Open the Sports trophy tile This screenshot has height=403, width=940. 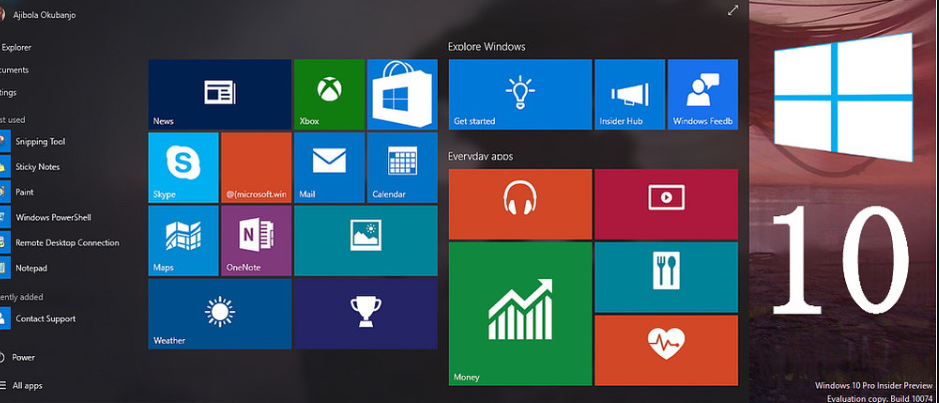[366, 314]
